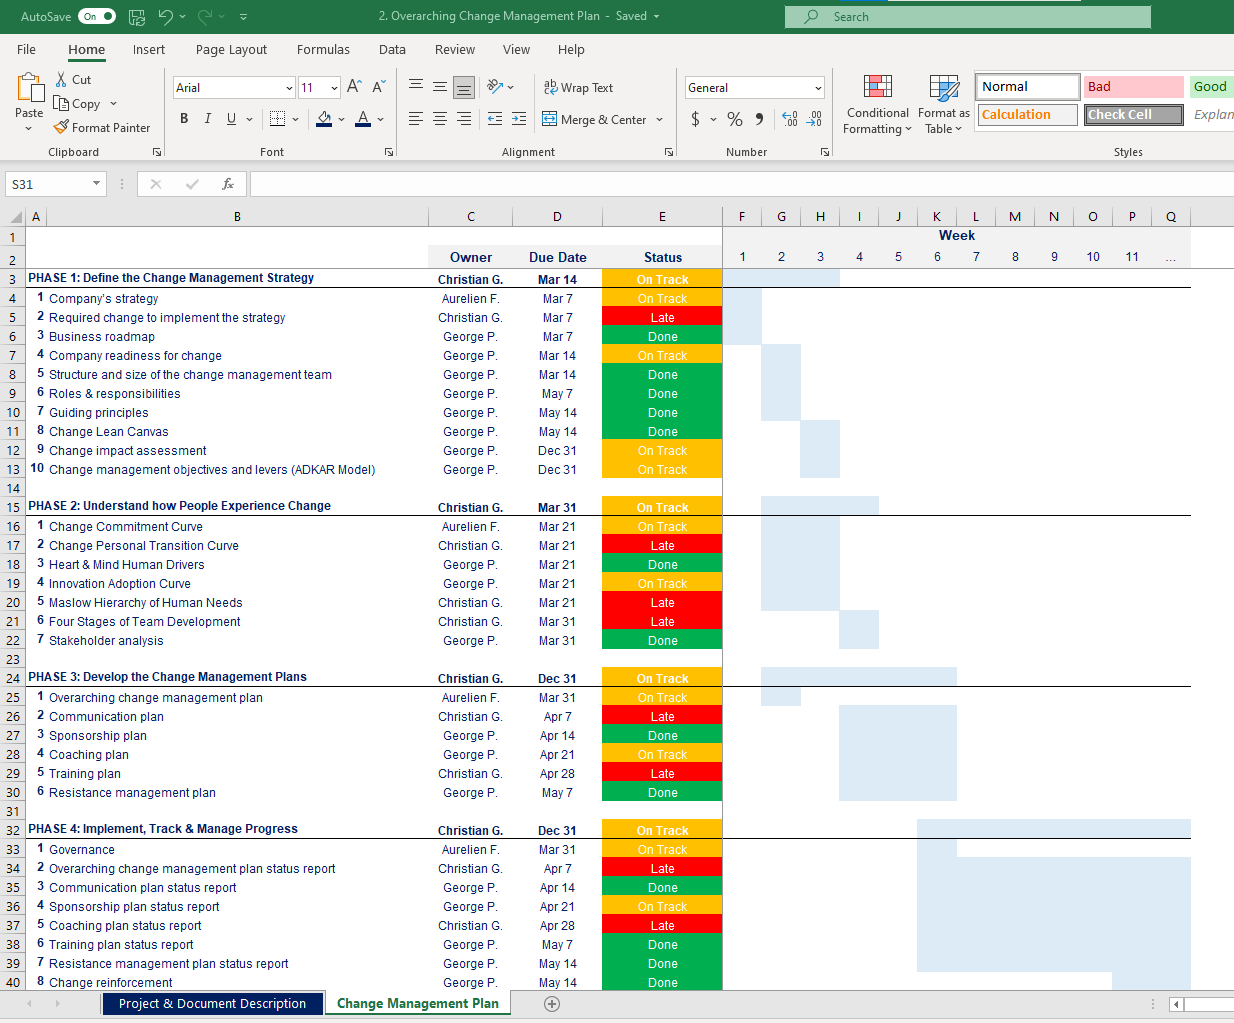Toggle Bottom Align button
Viewport: 1234px width, 1023px height.
(x=464, y=87)
